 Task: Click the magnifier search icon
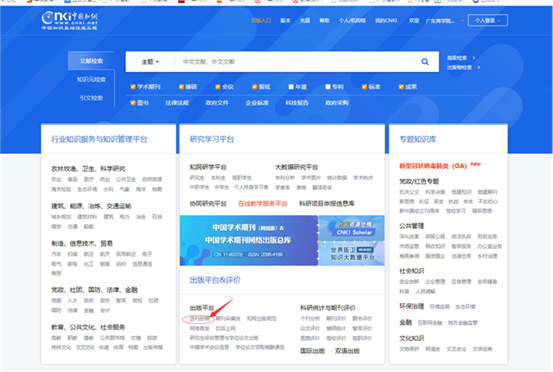pos(425,62)
